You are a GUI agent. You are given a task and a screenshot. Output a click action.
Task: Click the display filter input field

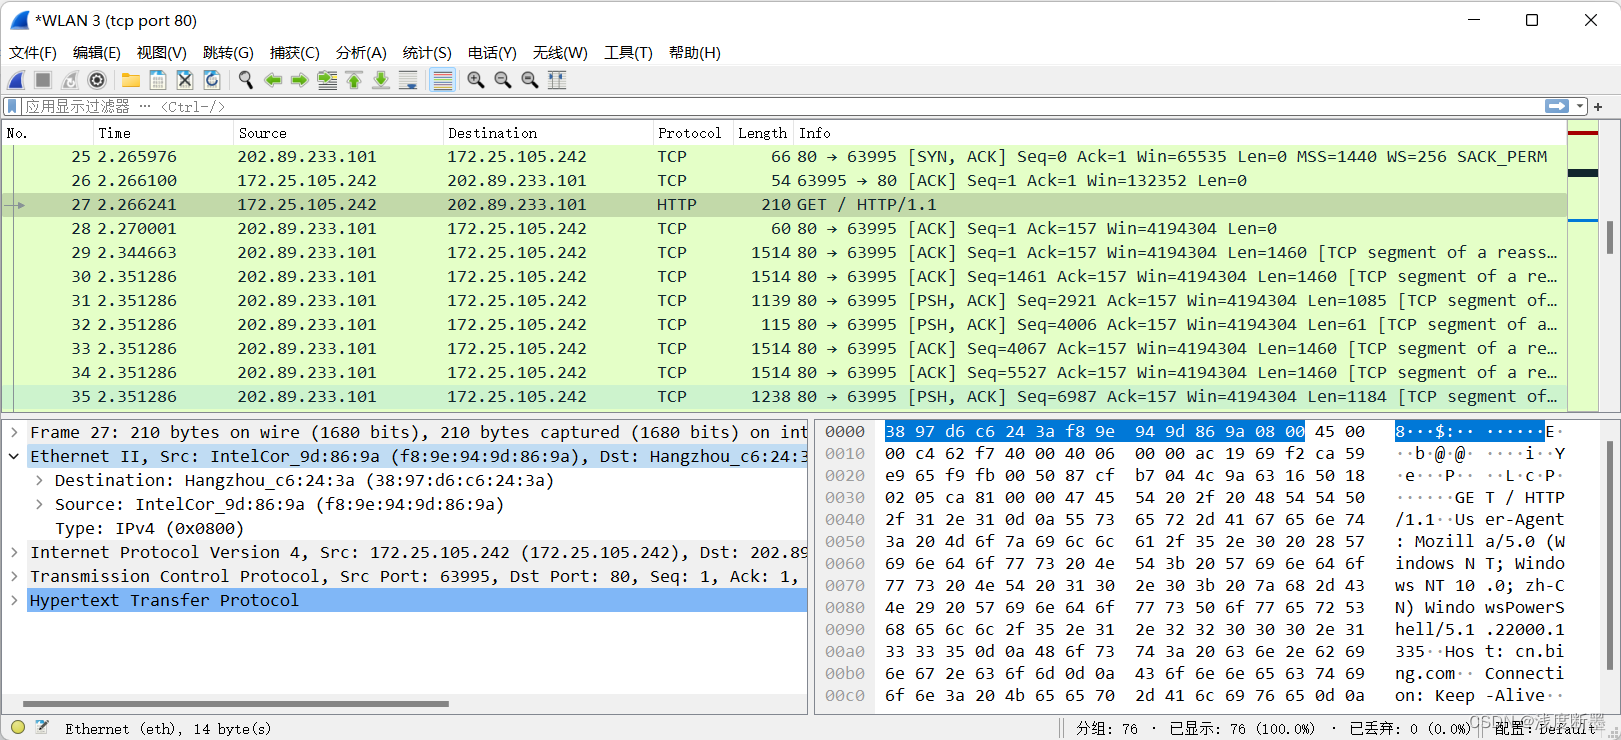pos(780,106)
